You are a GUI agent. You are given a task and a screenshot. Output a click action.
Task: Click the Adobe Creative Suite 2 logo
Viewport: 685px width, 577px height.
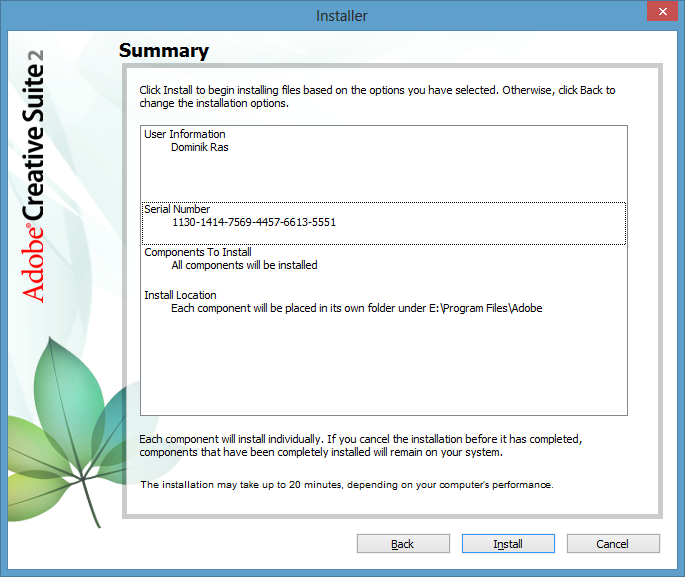33,176
